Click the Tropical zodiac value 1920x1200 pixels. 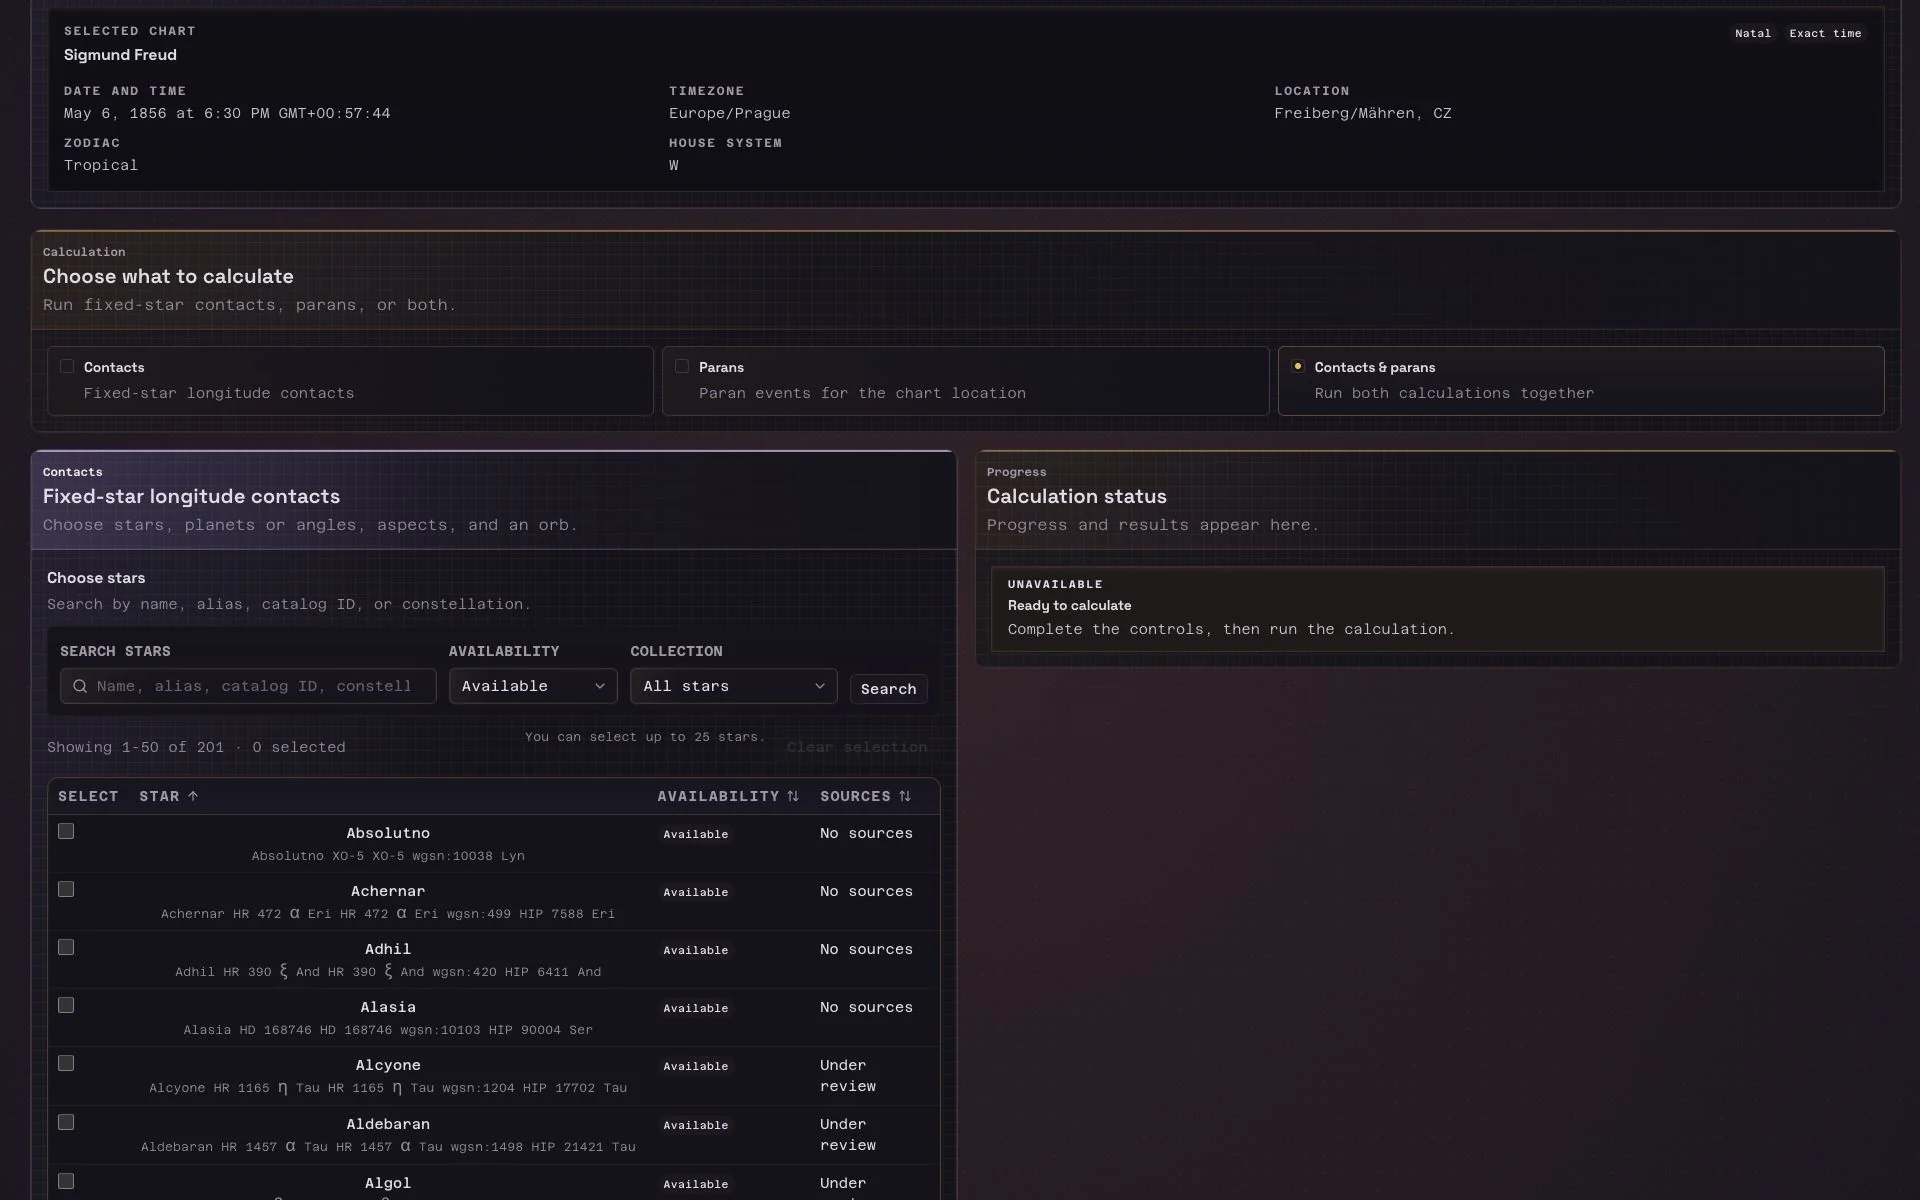tap(101, 165)
